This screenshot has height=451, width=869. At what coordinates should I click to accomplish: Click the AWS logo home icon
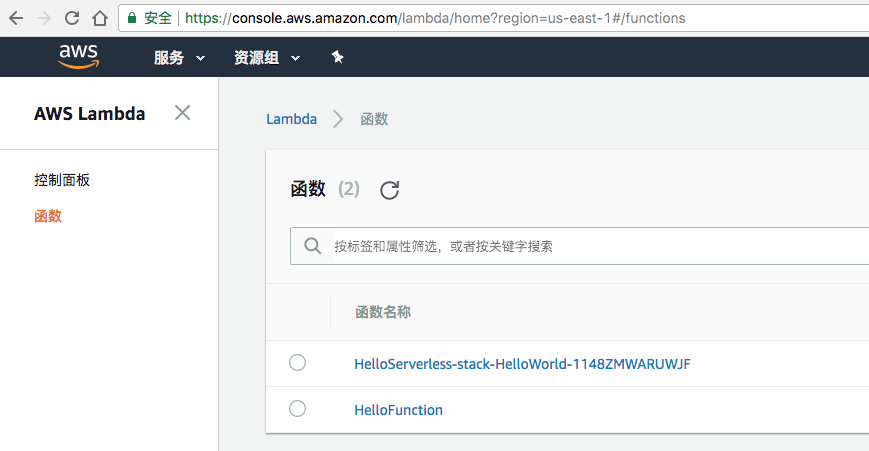point(79,57)
